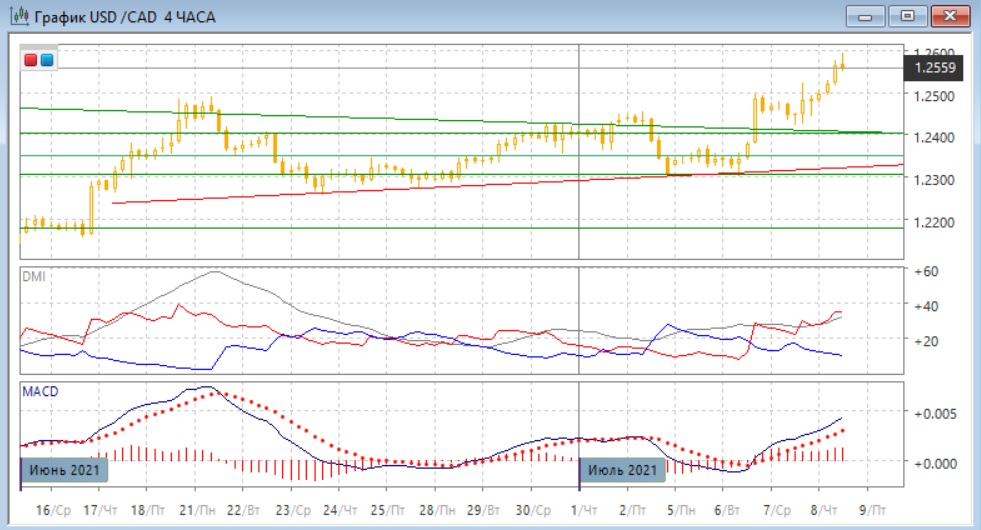Click the 16/Ср date on time axis
Viewport: 981px width, 530px height.
pos(57,509)
